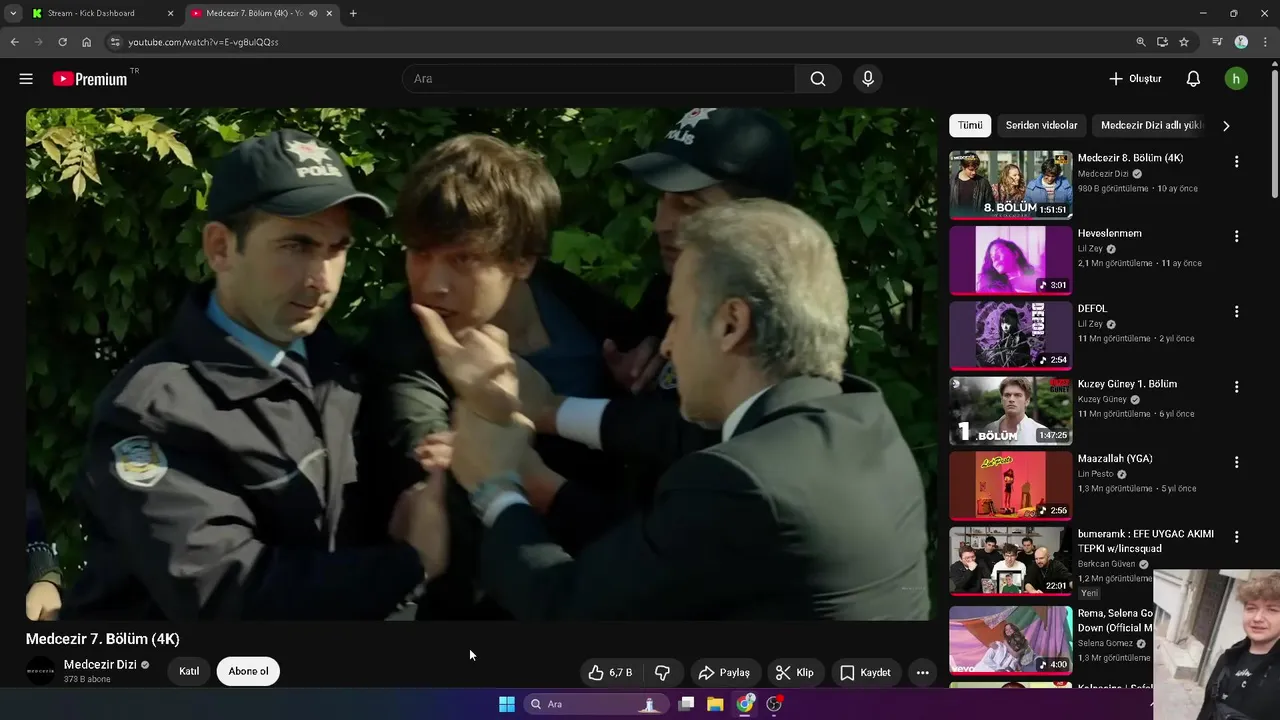Image resolution: width=1280 pixels, height=720 pixels.
Task: Click the "Paylaş" share button
Action: tap(724, 672)
